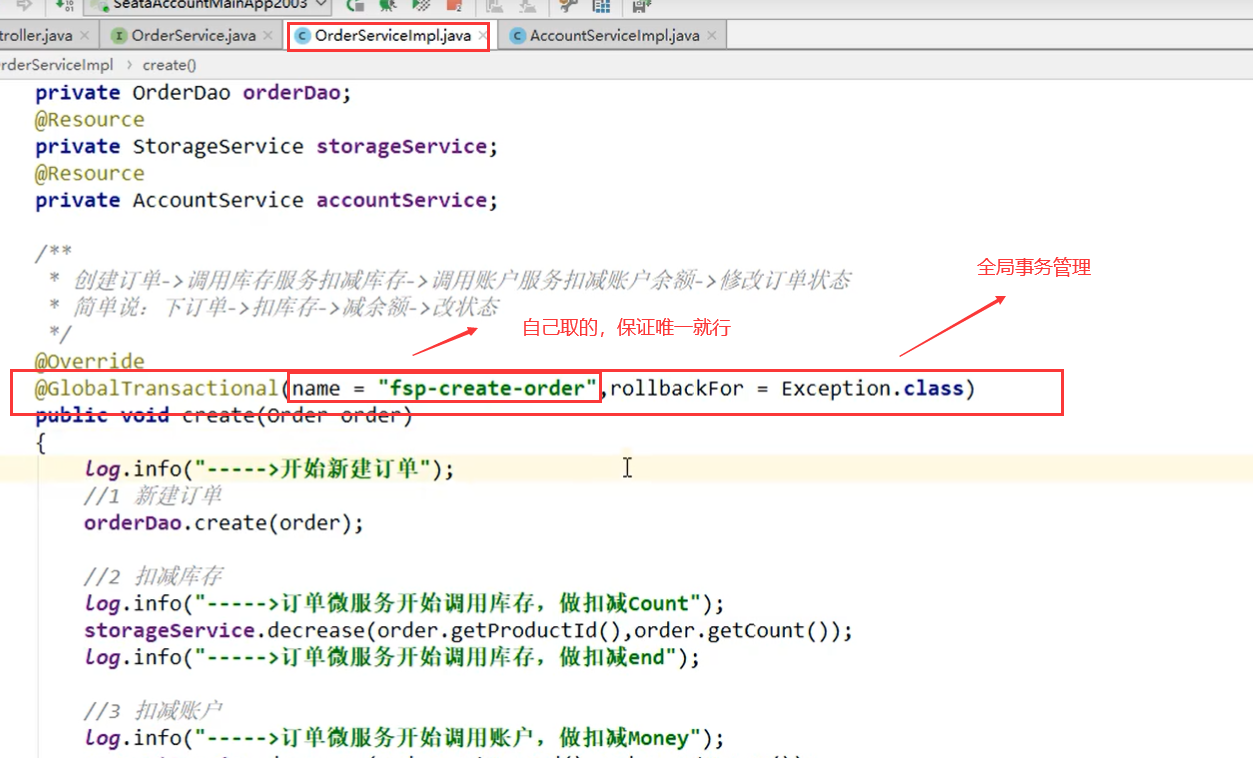Click the //3 扣减账户 comment

(x=153, y=713)
